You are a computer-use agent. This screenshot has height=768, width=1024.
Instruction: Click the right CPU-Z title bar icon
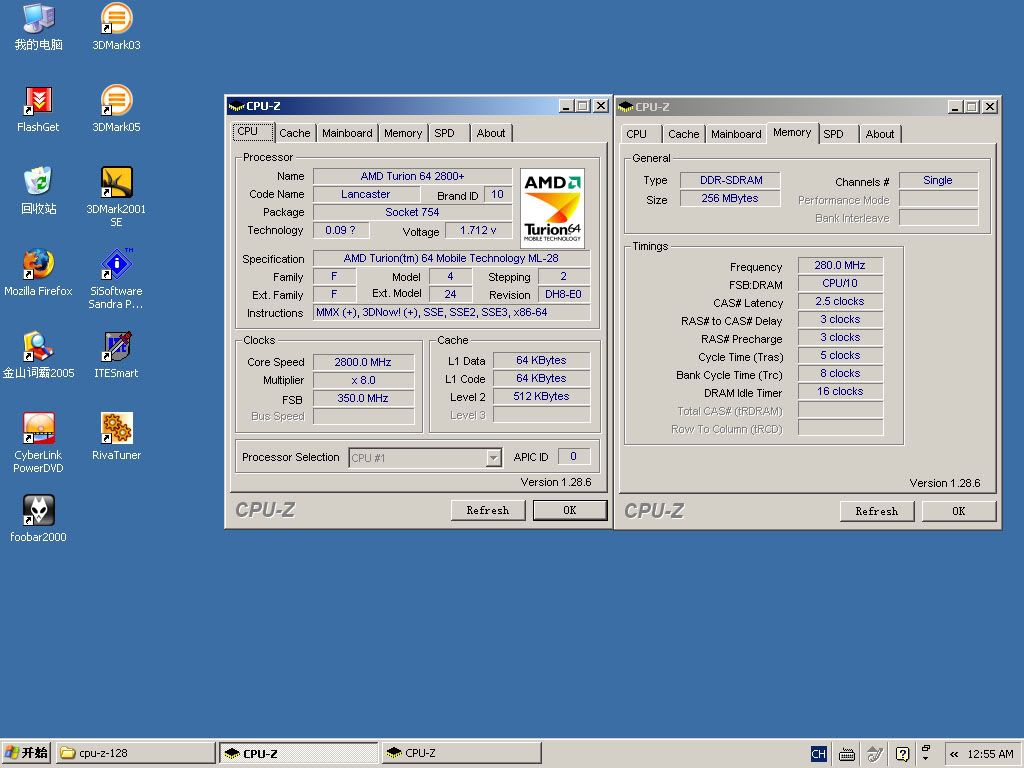(x=626, y=106)
